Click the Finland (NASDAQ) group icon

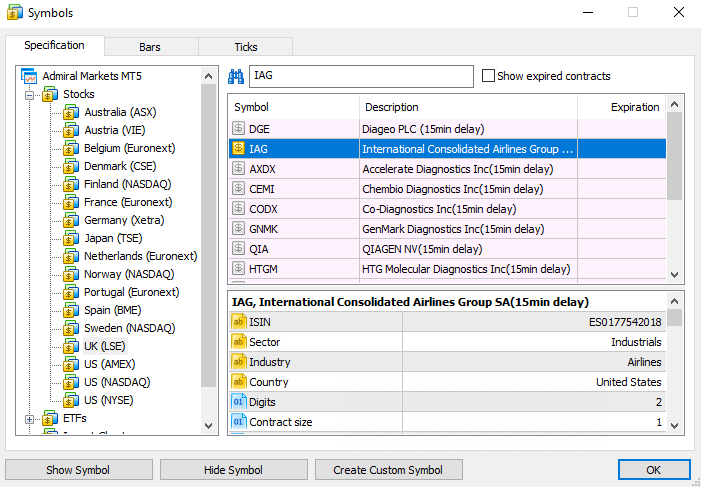(x=71, y=184)
